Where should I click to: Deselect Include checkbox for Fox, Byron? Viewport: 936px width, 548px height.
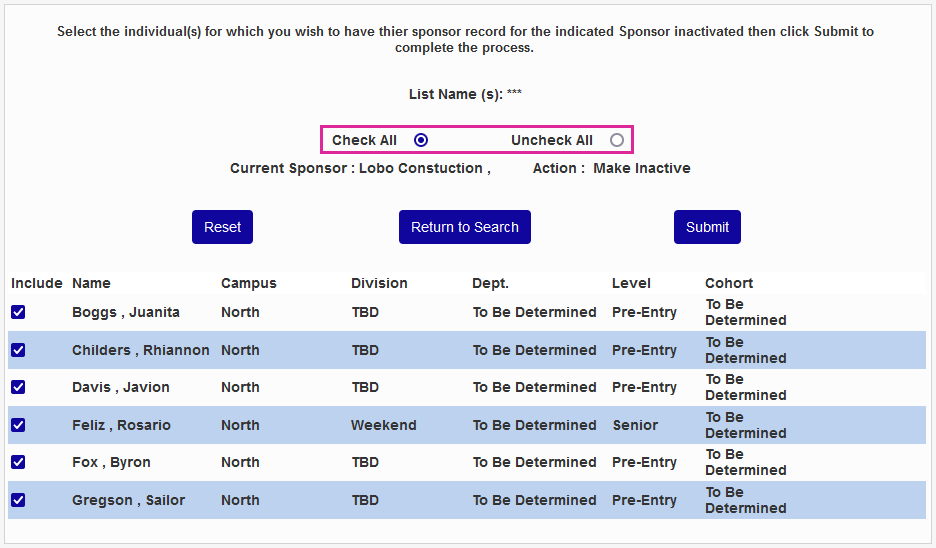pyautogui.click(x=18, y=462)
